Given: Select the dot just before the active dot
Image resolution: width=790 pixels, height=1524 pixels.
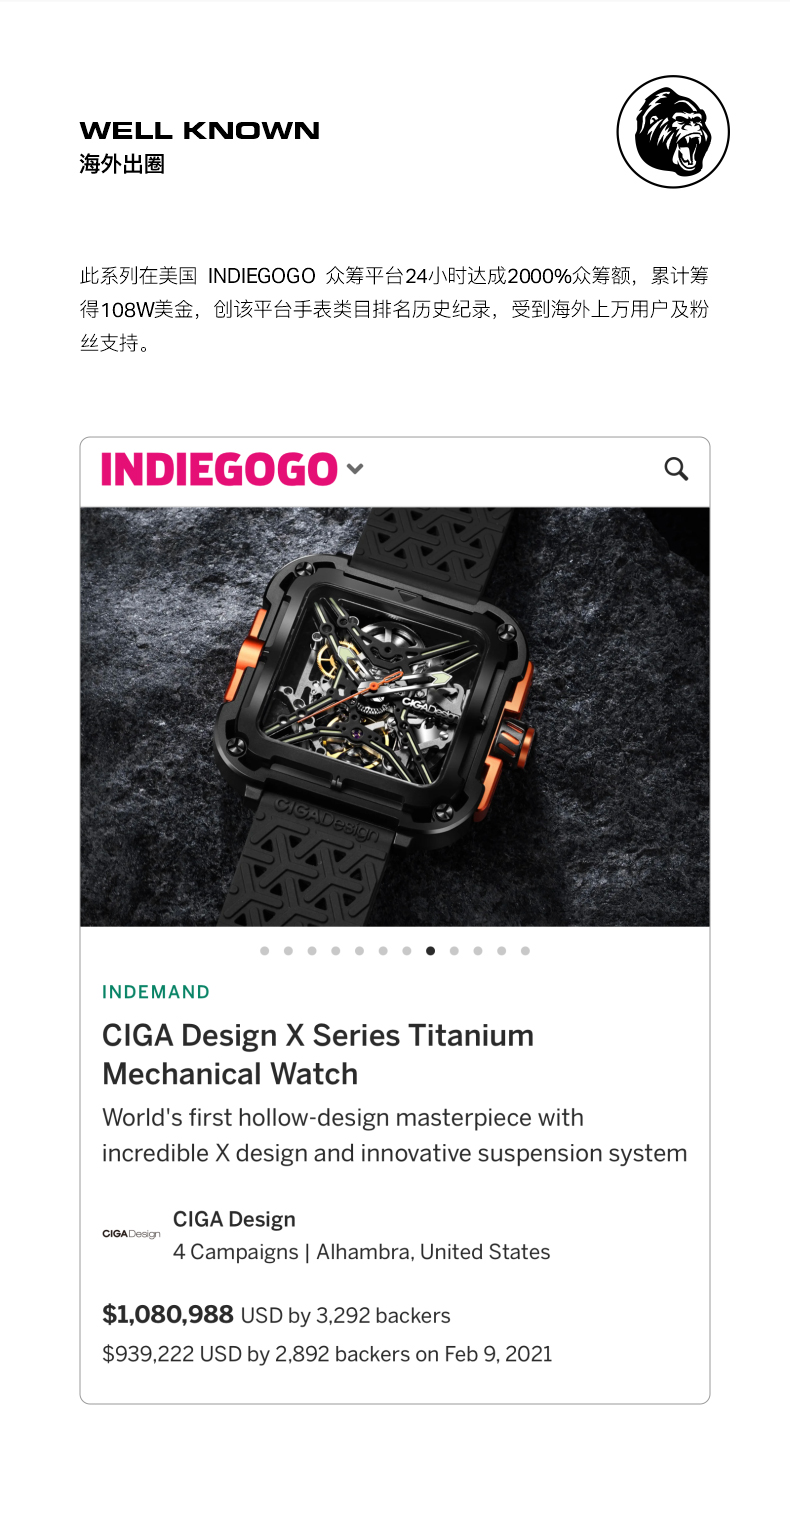Looking at the screenshot, I should [407, 951].
